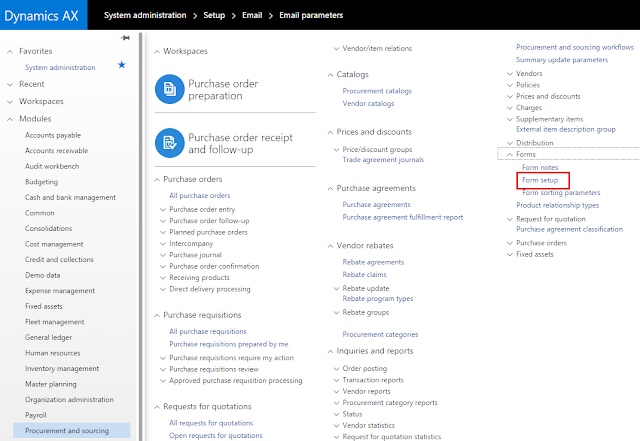640x441 pixels.
Task: Select System administration in the breadcrumb
Action: point(145,15)
